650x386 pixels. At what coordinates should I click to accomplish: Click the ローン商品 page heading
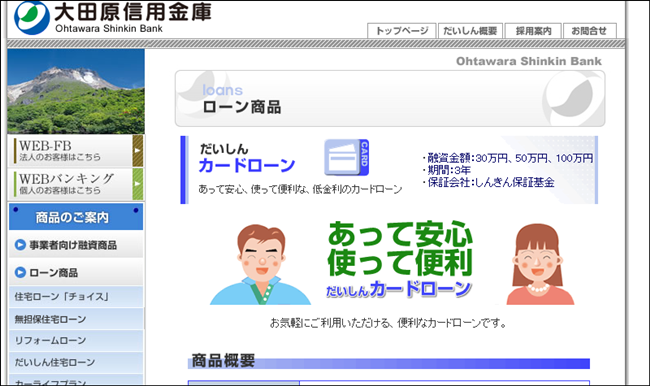[x=242, y=107]
